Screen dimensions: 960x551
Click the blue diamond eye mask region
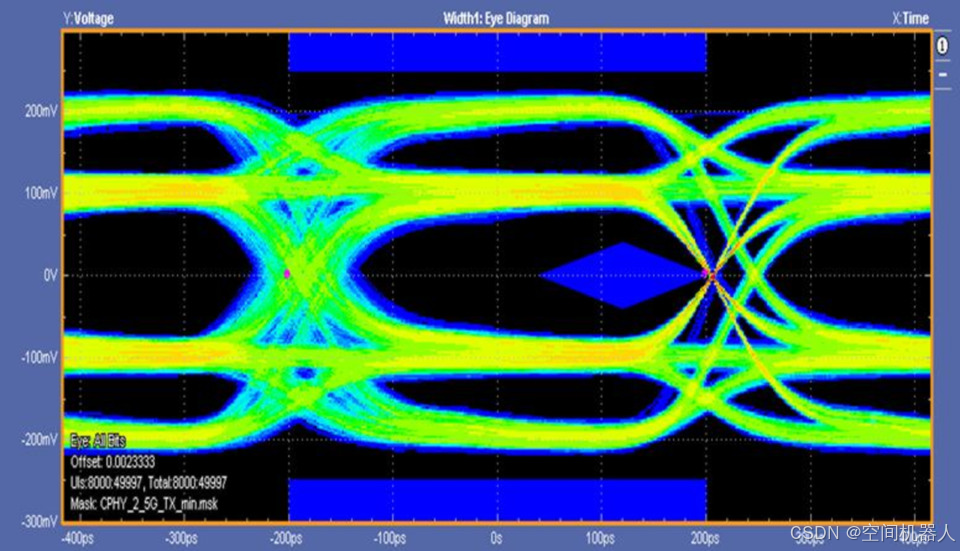(x=623, y=275)
